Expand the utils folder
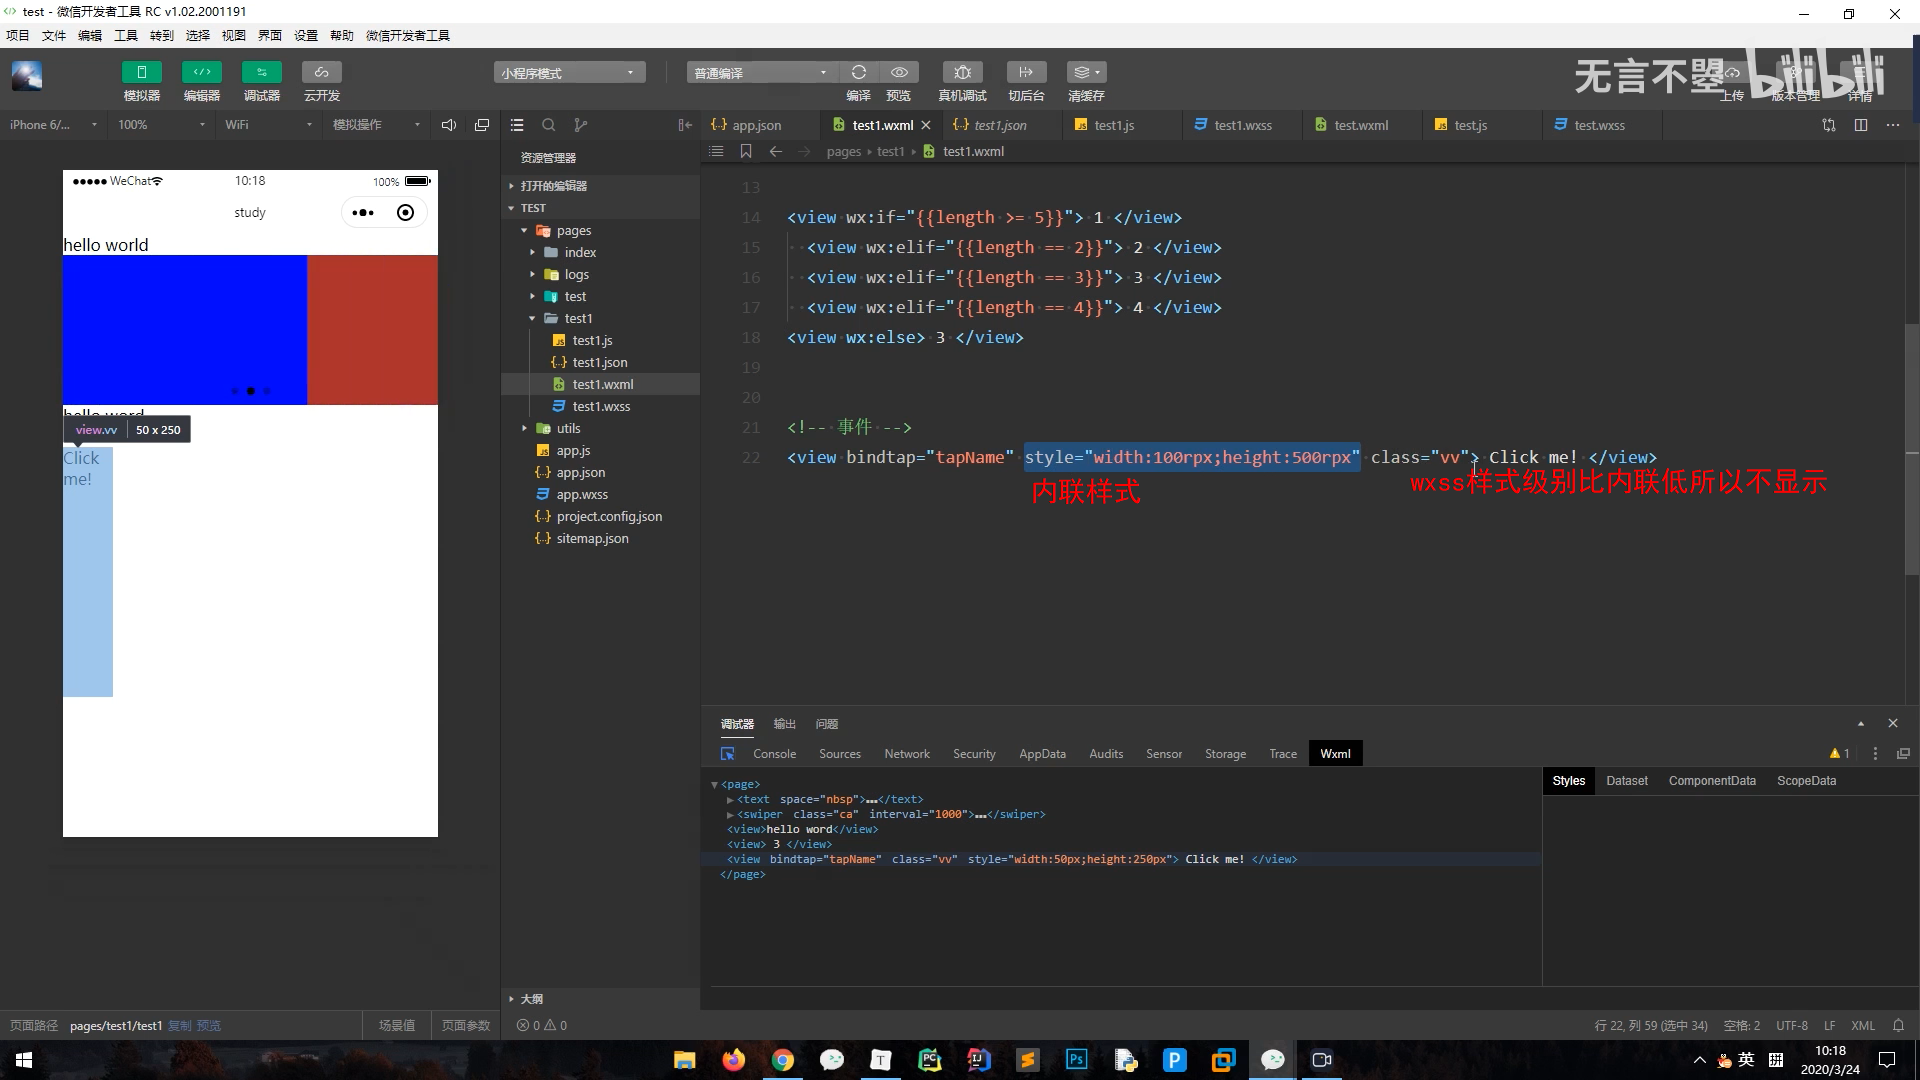Viewport: 1920px width, 1080px height. [568, 428]
